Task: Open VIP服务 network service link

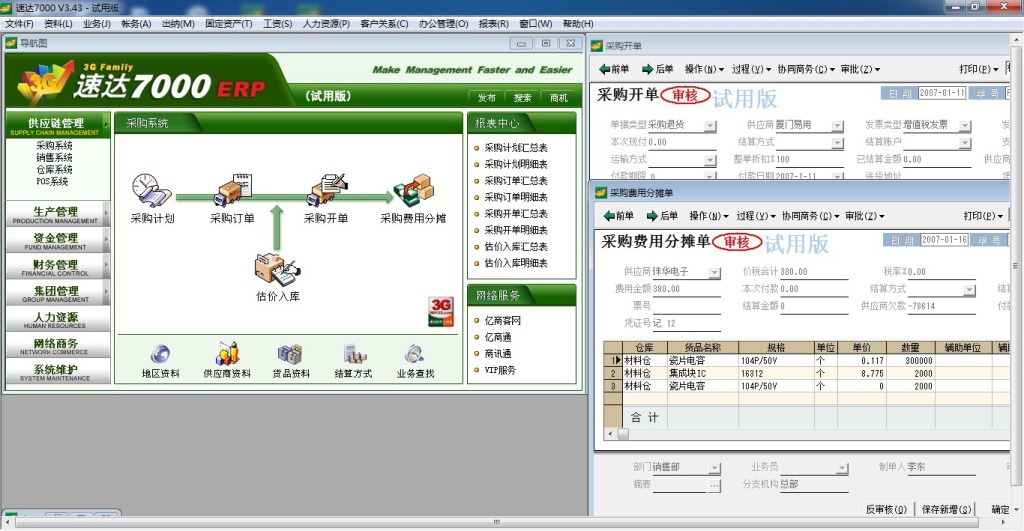Action: click(x=500, y=370)
